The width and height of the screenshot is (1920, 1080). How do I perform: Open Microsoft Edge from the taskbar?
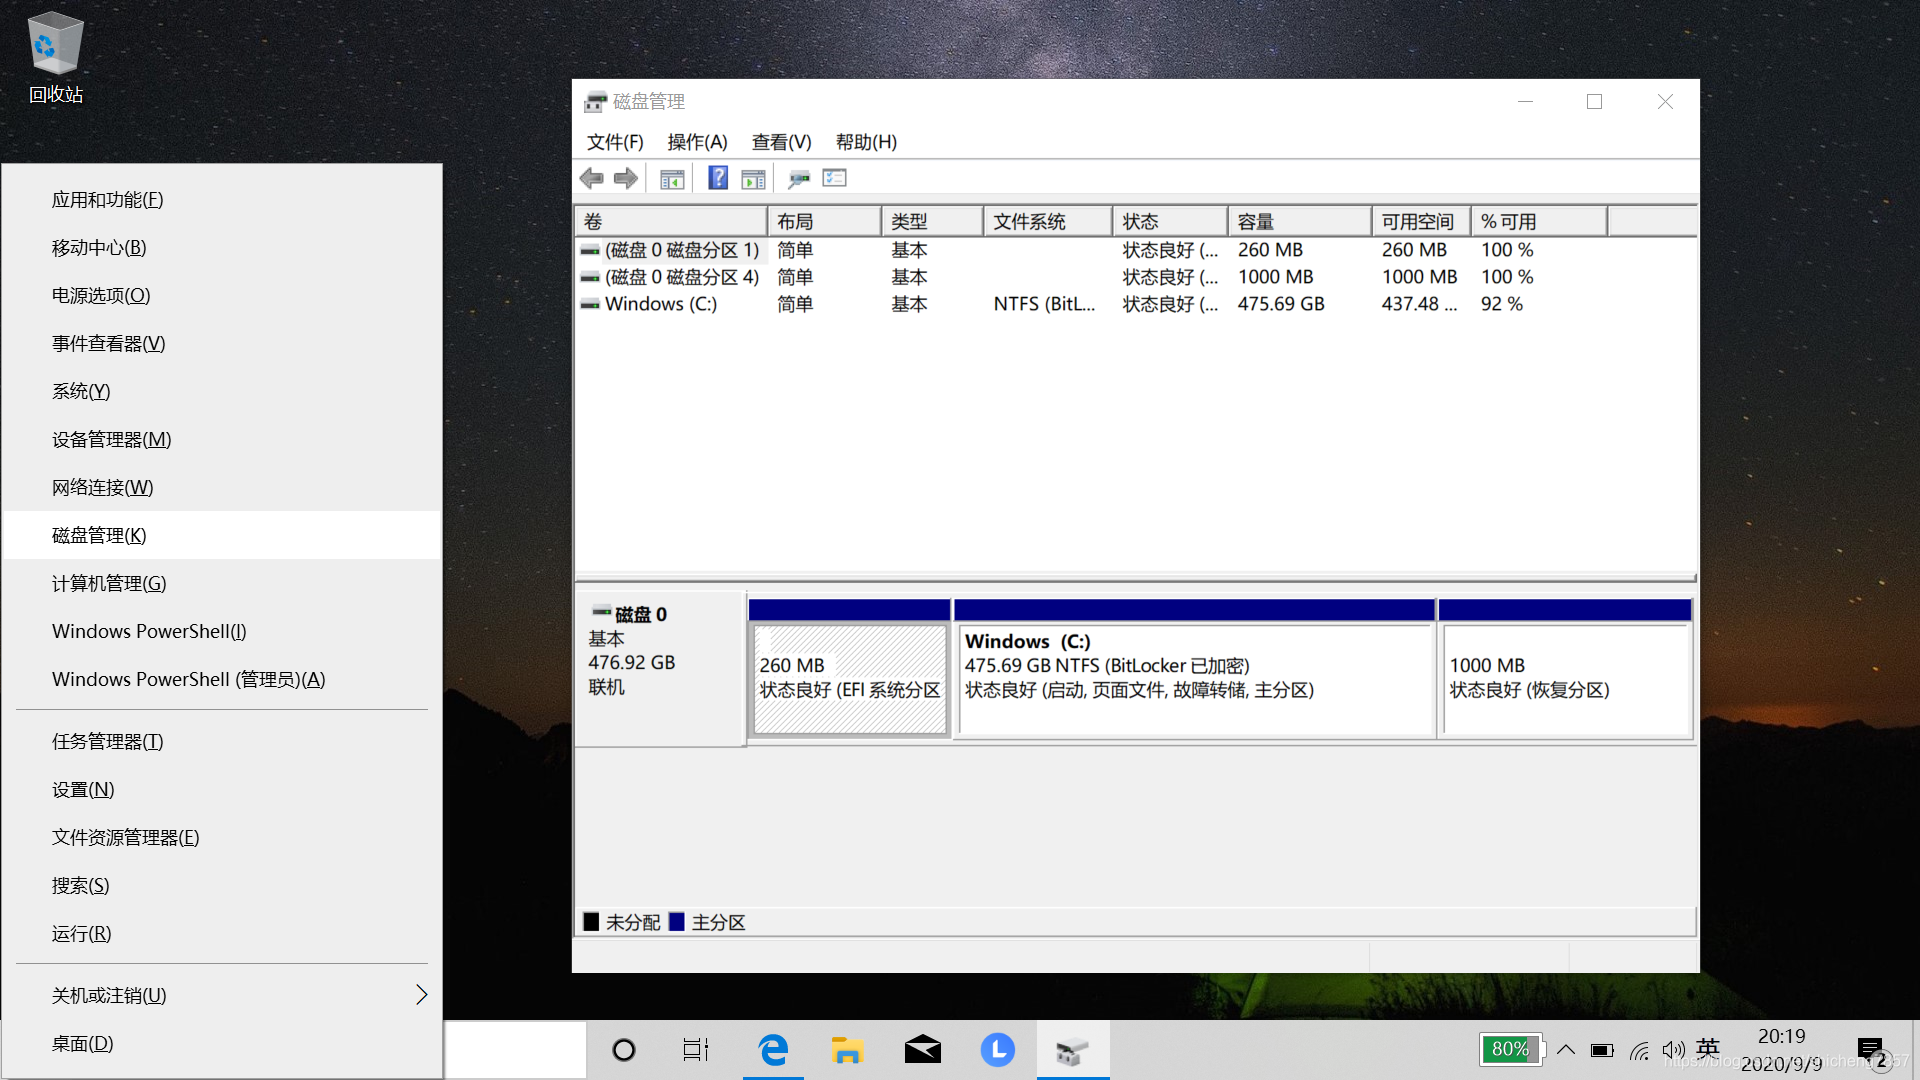[773, 1050]
